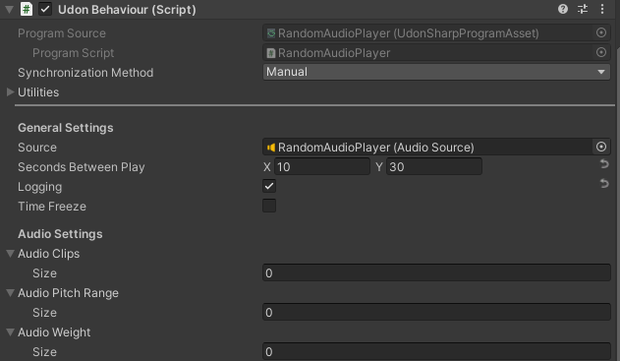
Task: Open the component three-dot context menu
Action: click(x=602, y=9)
